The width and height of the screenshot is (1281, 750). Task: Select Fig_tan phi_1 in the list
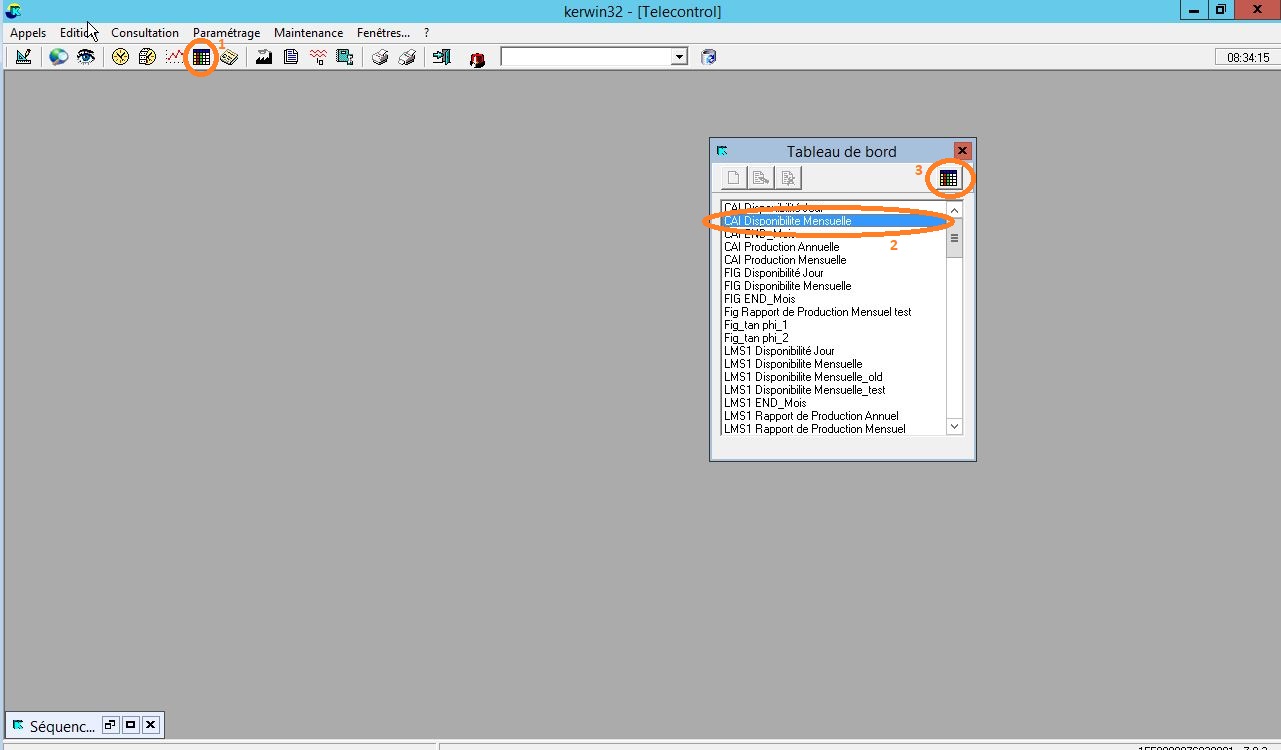[756, 325]
